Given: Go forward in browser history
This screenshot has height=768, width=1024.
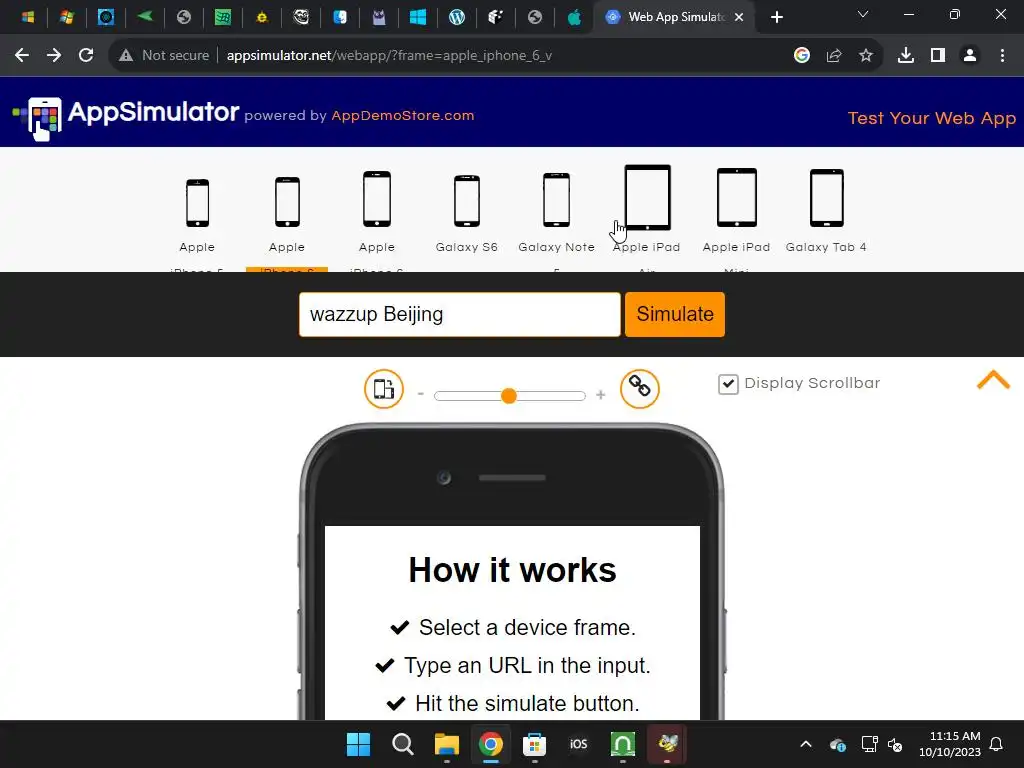Looking at the screenshot, I should [54, 56].
